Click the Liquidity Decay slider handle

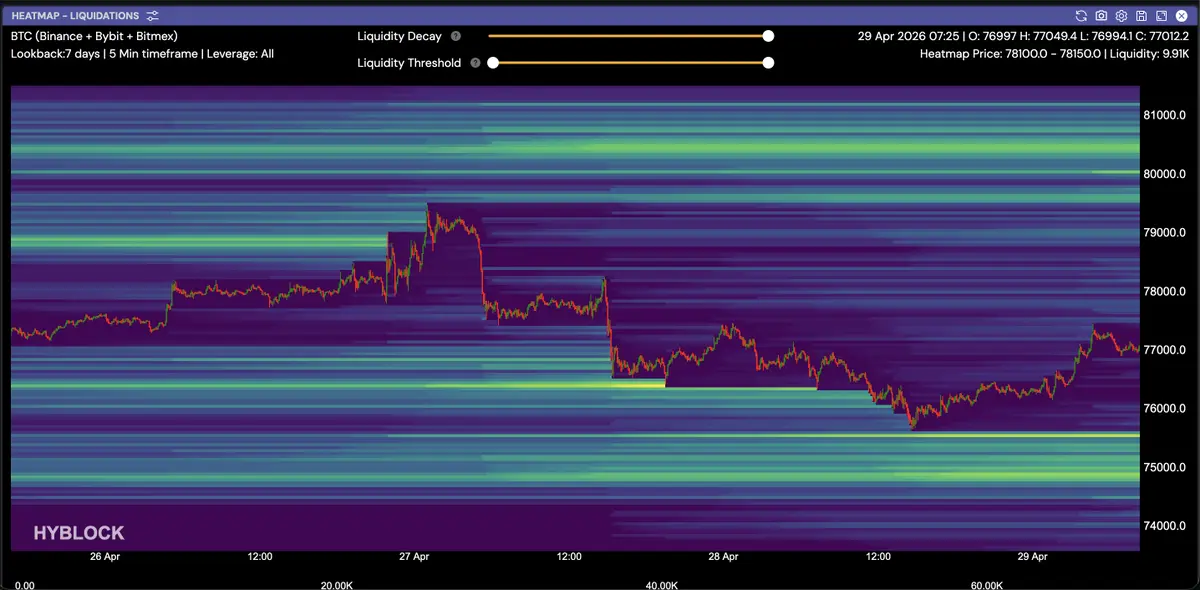(x=768, y=36)
